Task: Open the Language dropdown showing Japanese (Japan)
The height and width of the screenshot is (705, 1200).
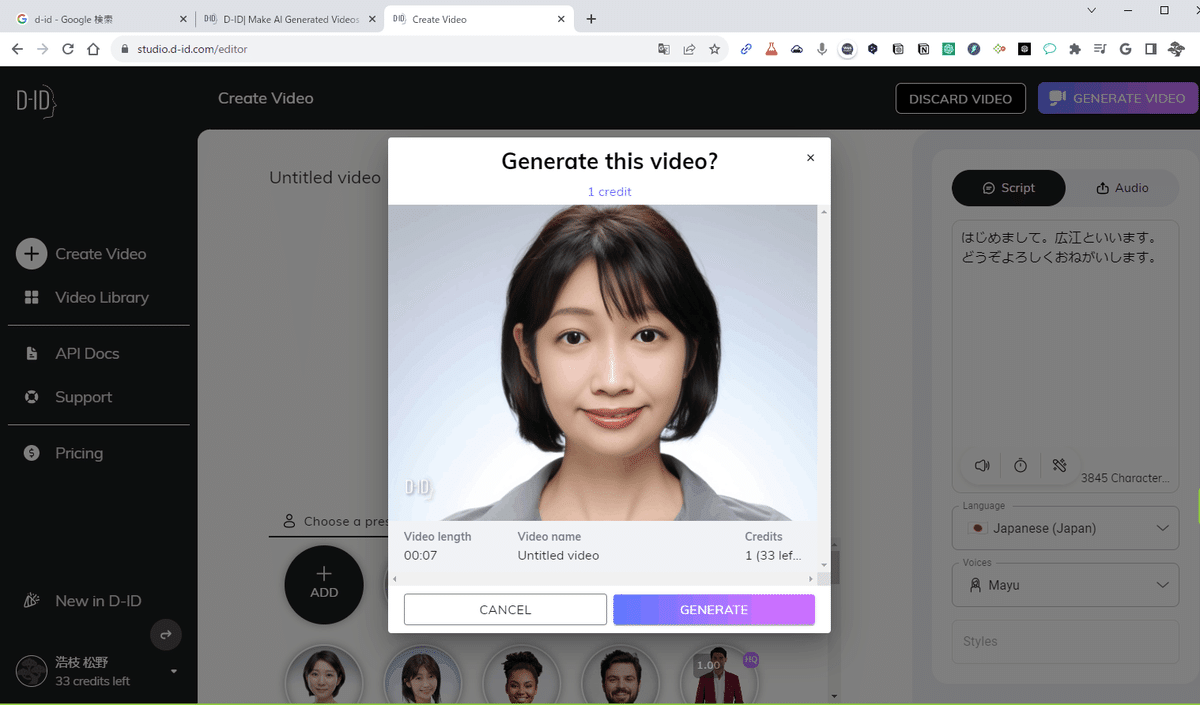Action: click(1065, 528)
